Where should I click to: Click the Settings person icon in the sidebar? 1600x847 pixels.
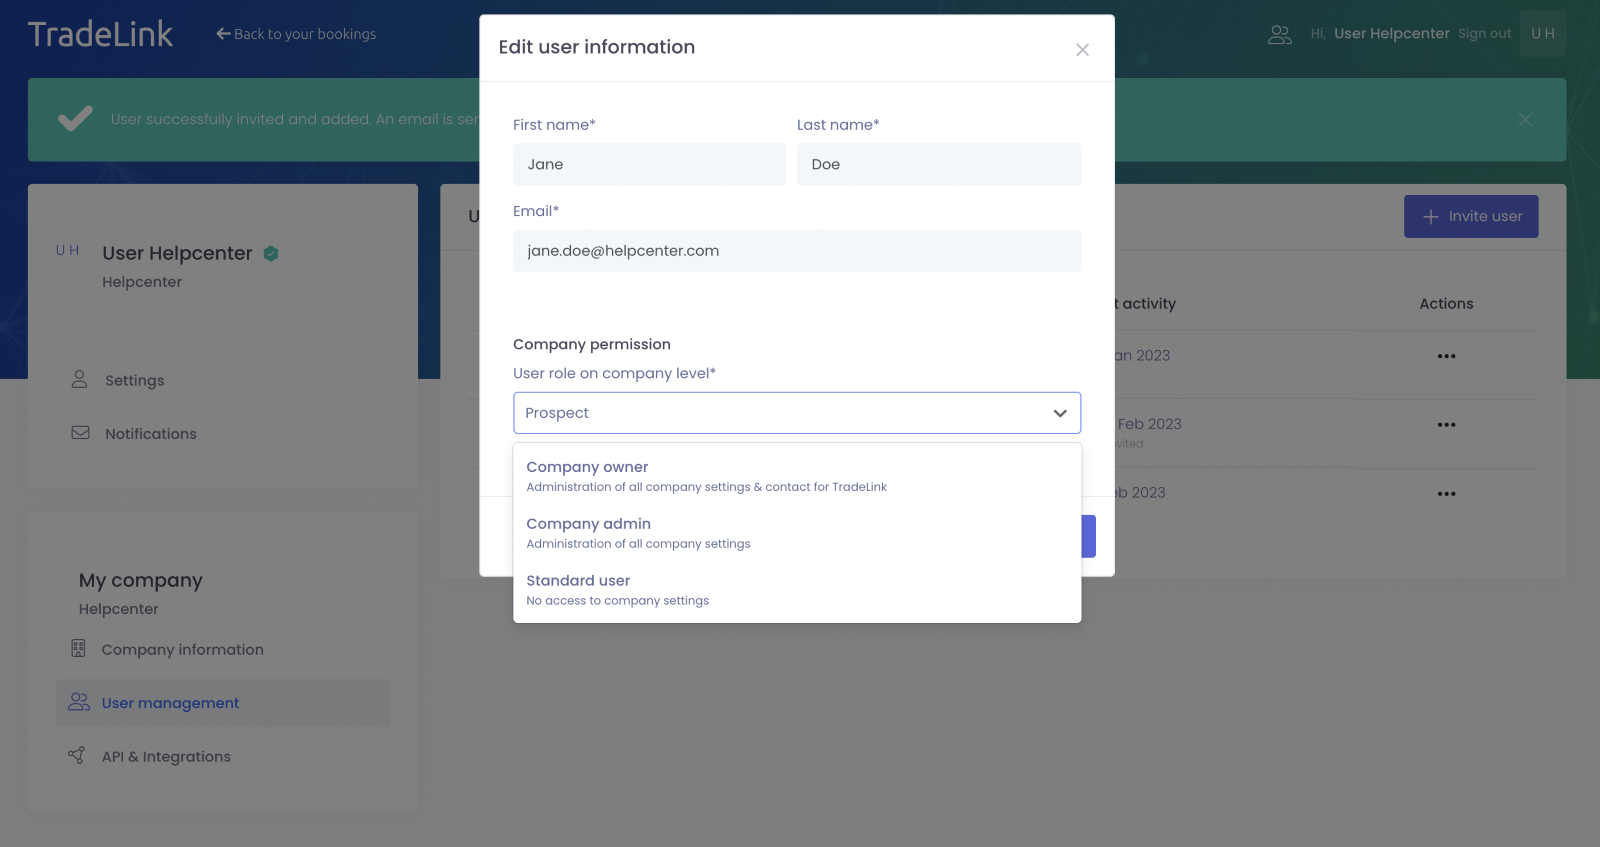tap(80, 380)
